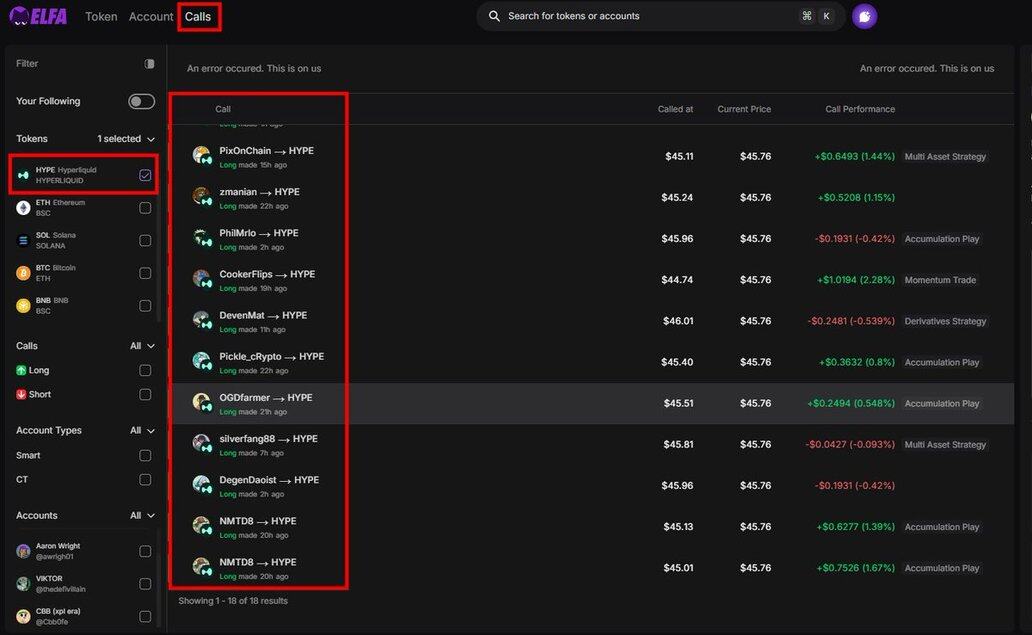Check the Short calls checkbox
This screenshot has height=635, width=1032.
click(x=145, y=394)
